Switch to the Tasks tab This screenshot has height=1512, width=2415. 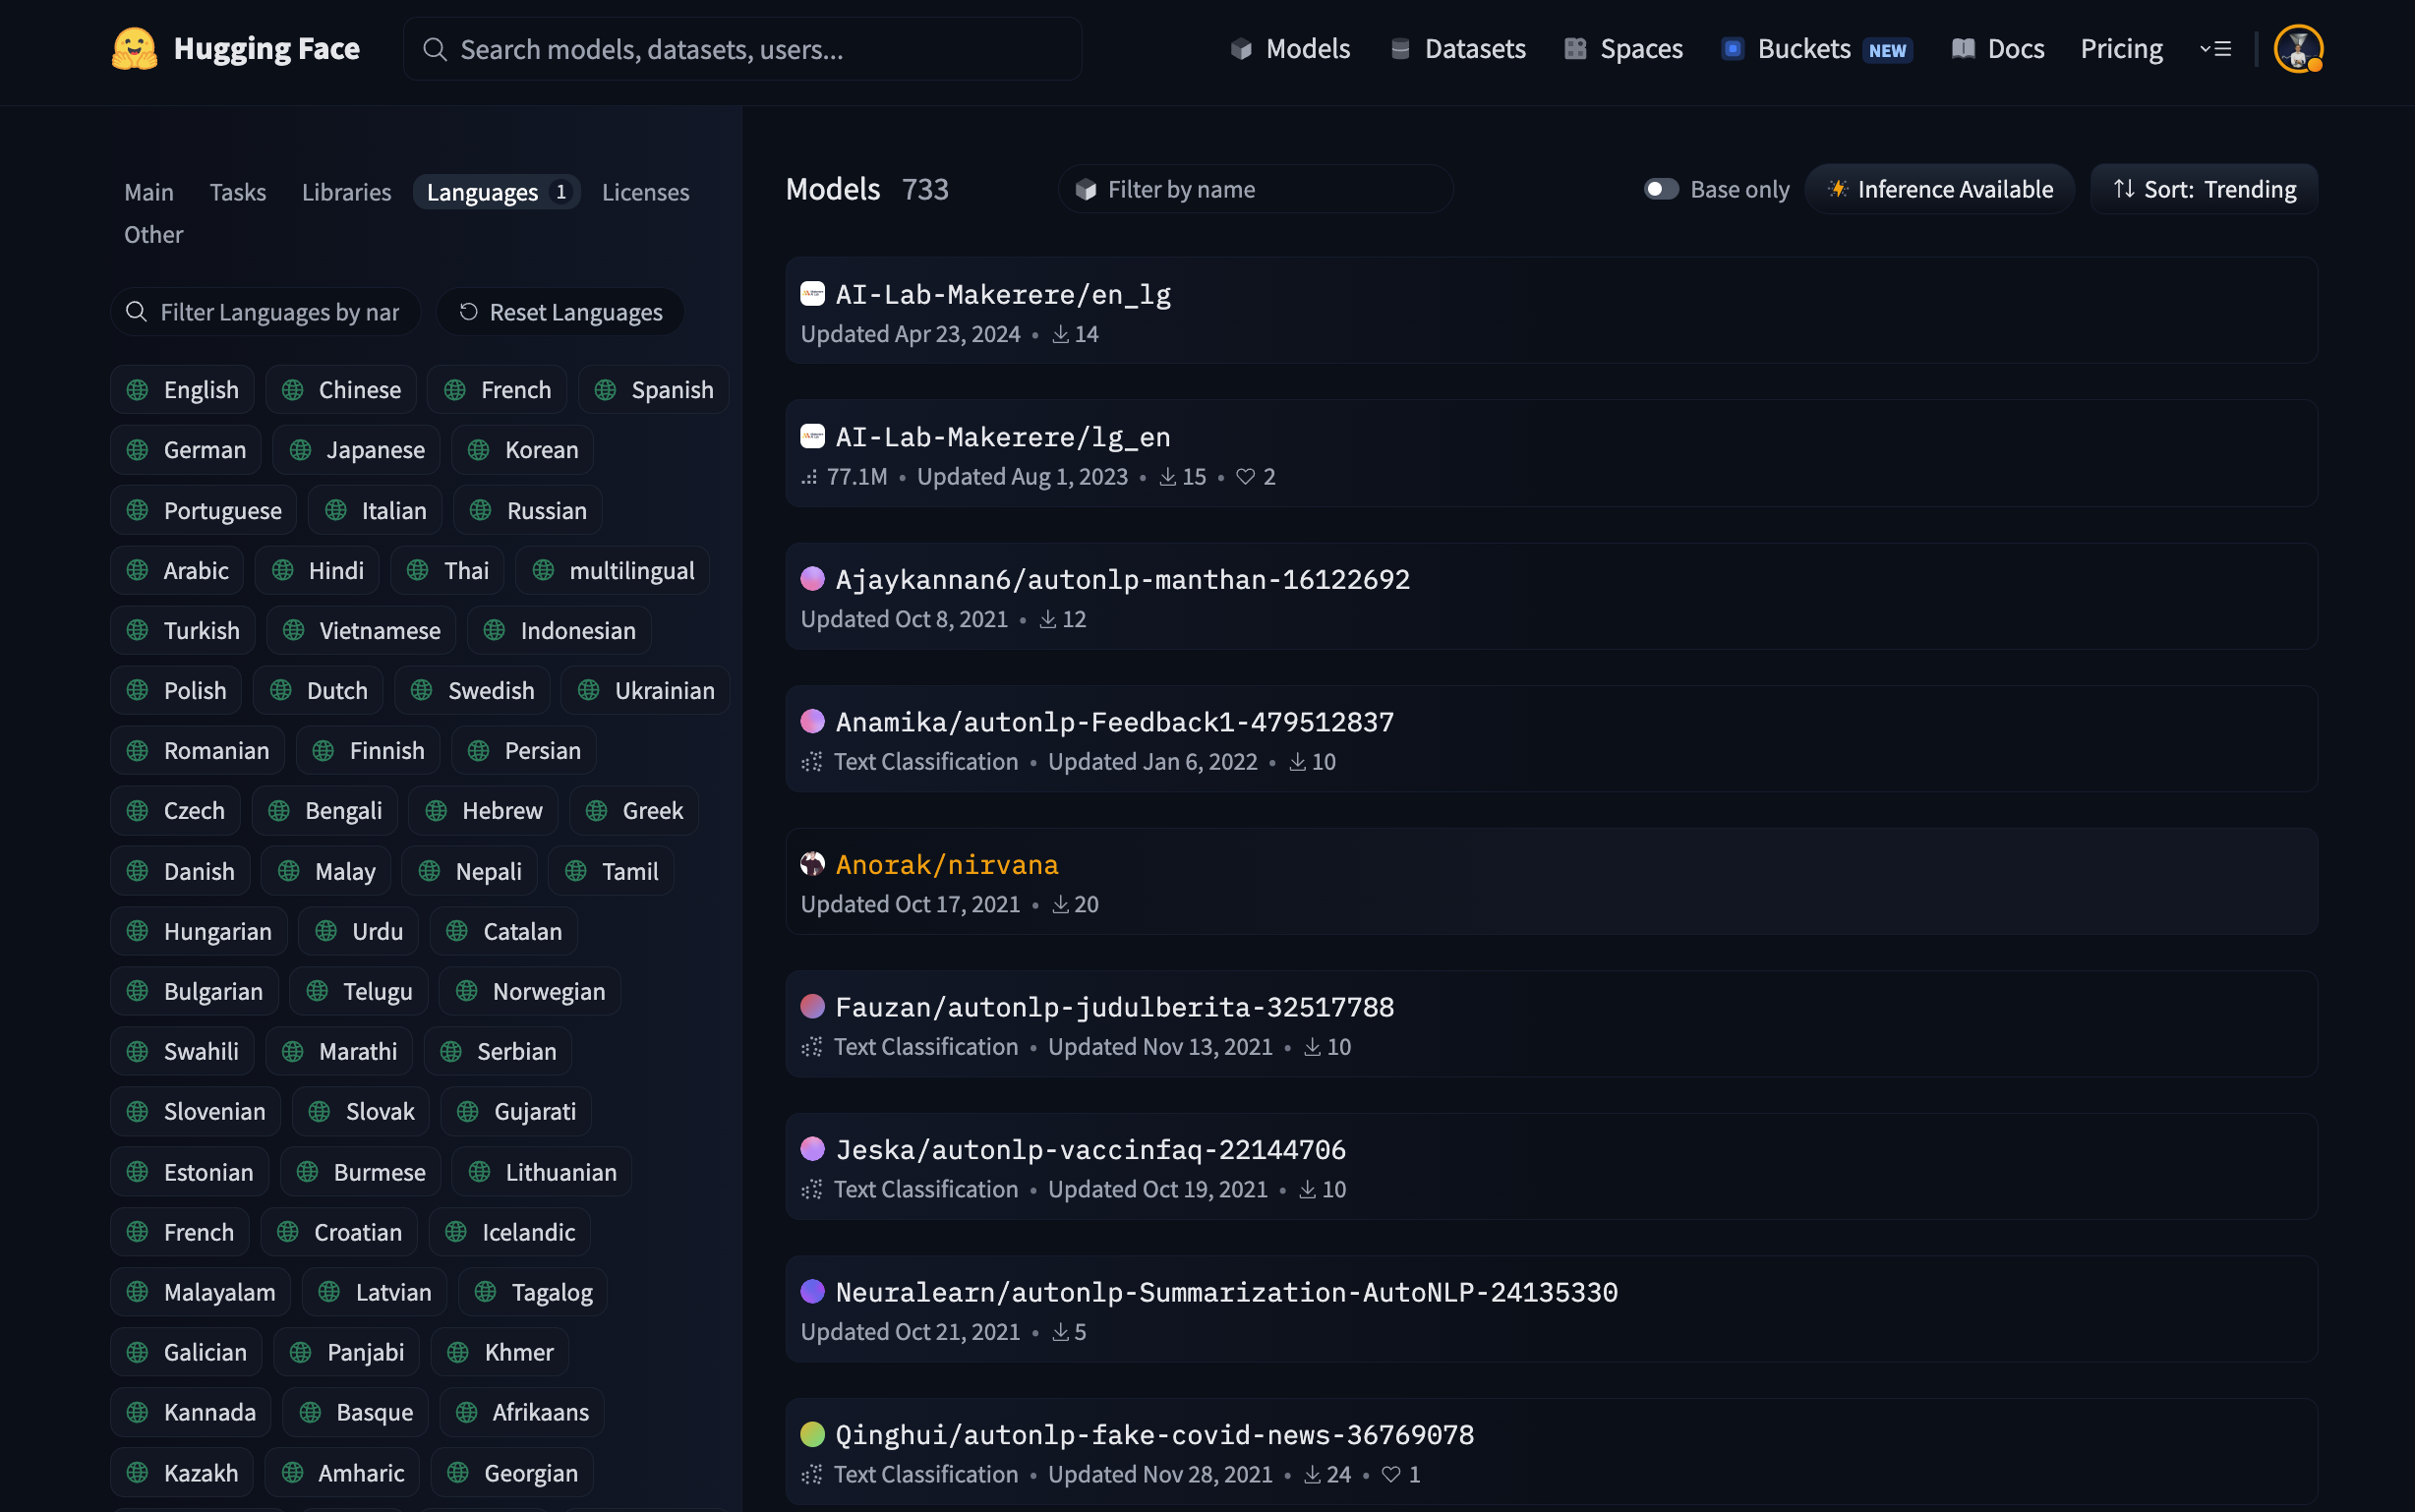coord(238,192)
